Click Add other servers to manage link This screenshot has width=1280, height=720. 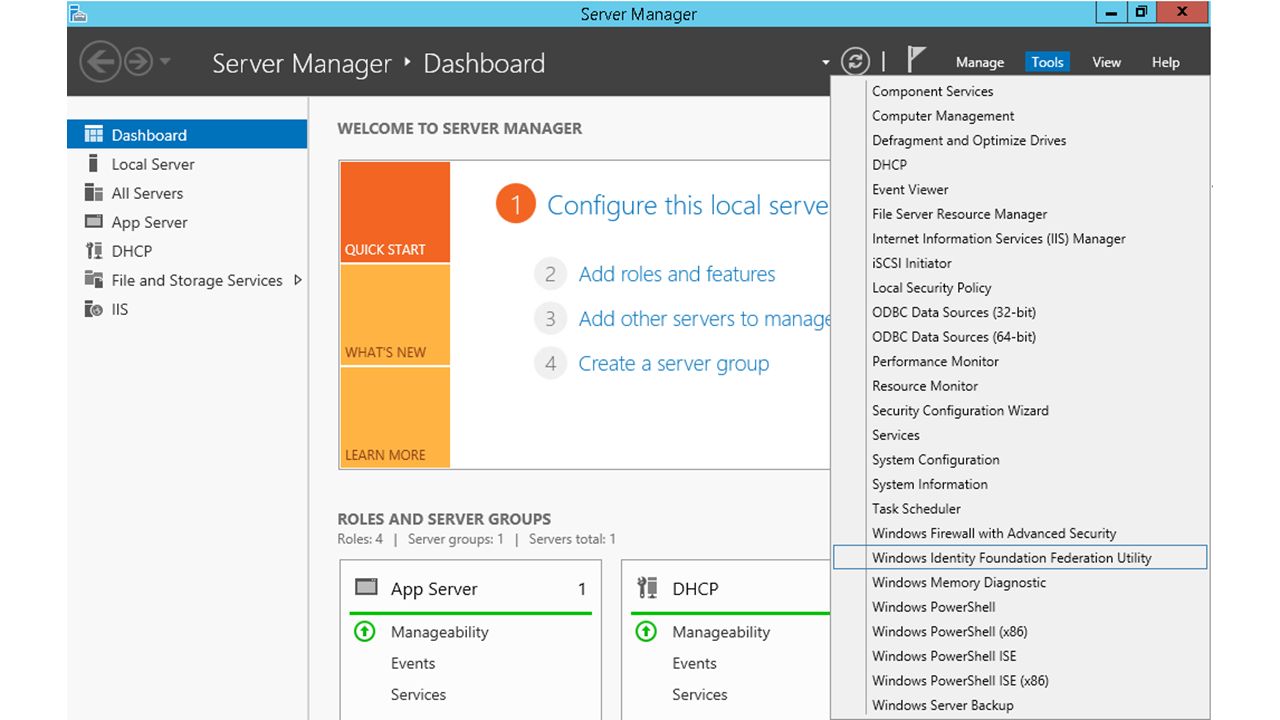704,319
